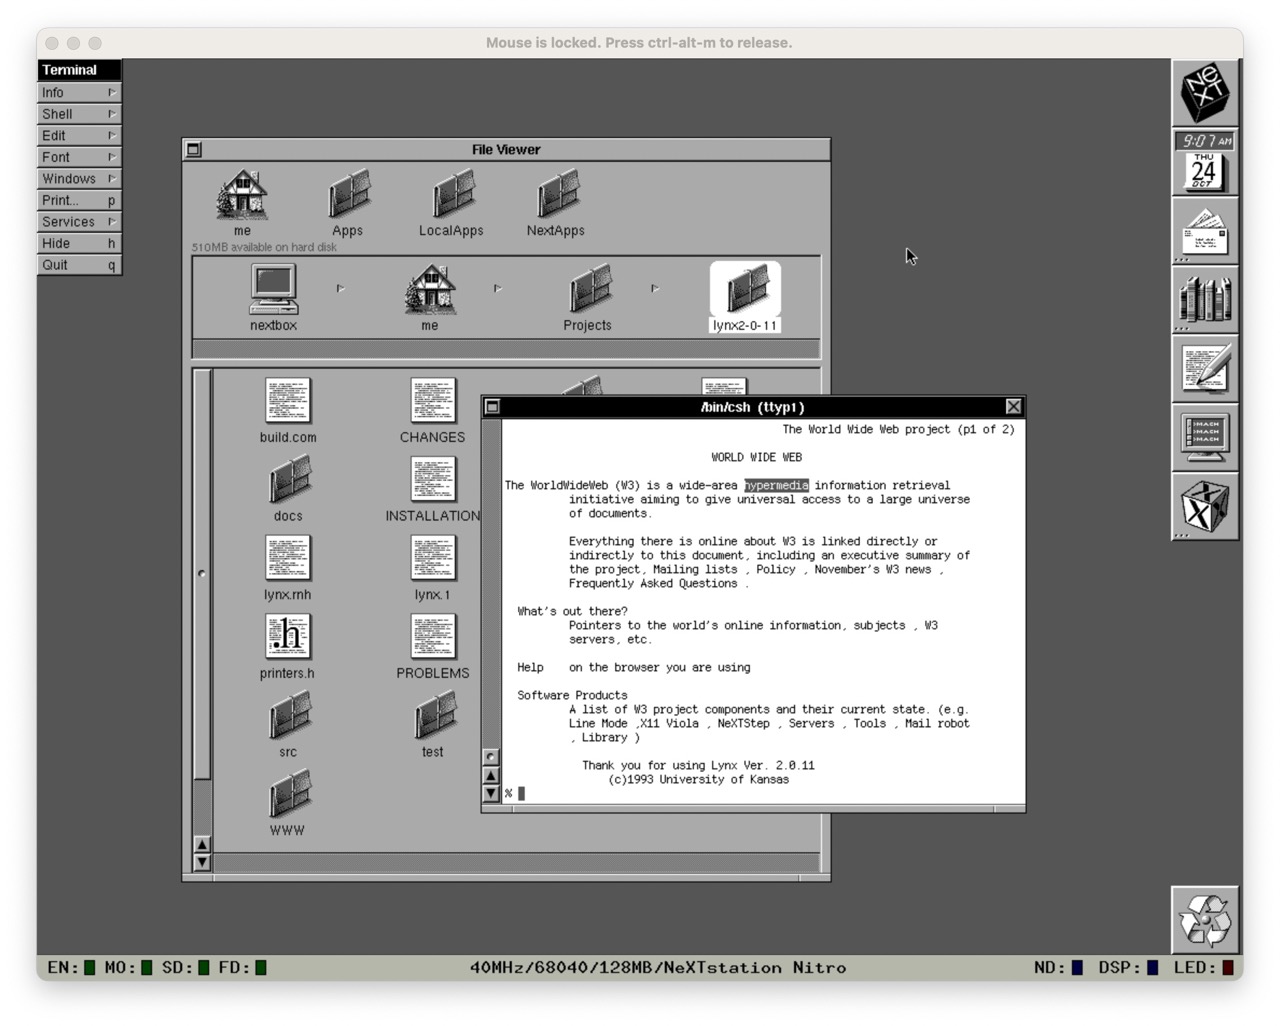Screen dimensions: 1280x1026
Task: Click the File Viewer scrollbar down arrow
Action: 202,862
